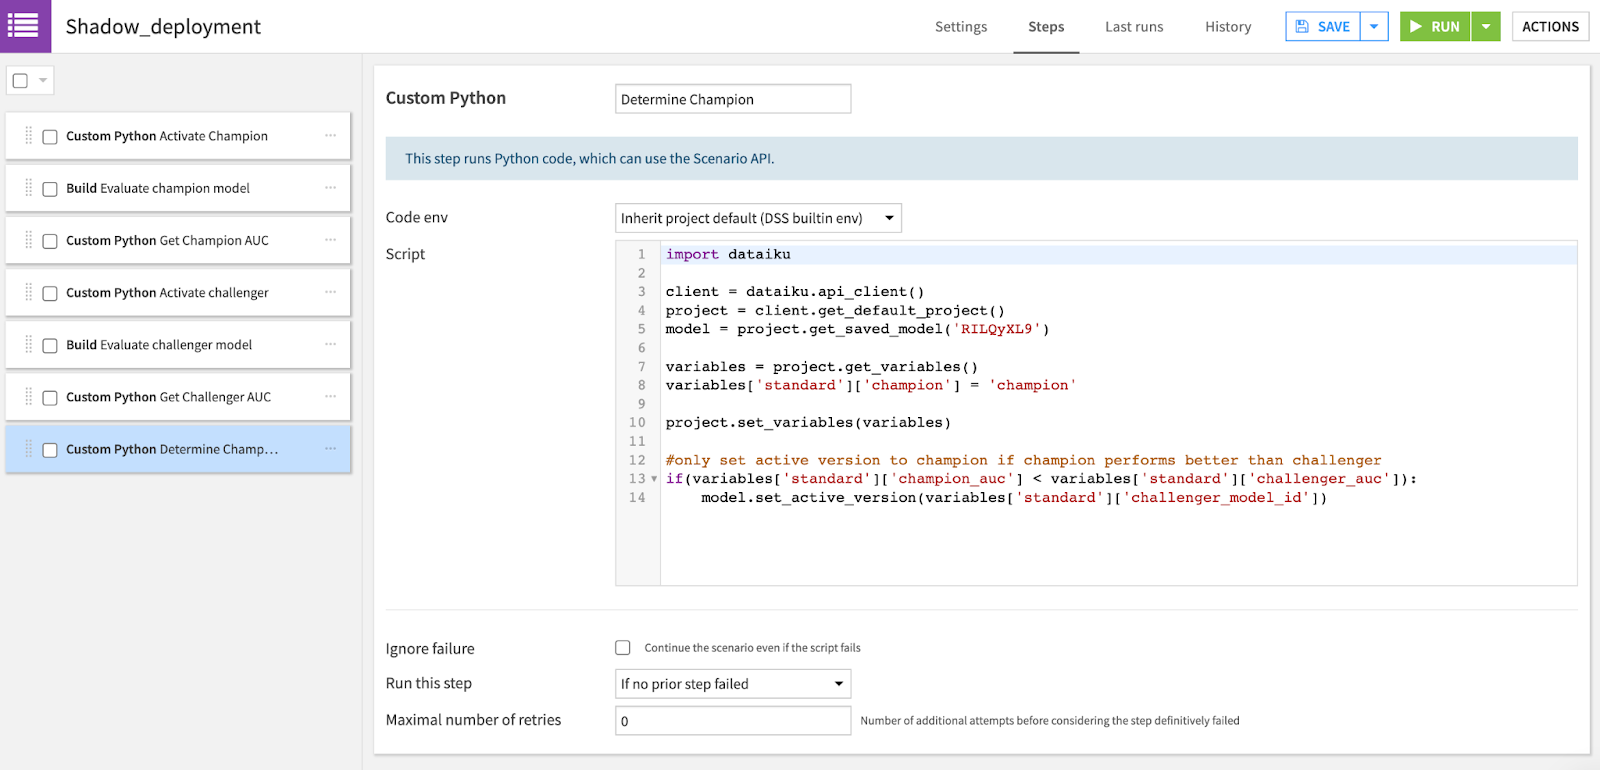Screen dimensions: 1600x770
Task: Expand the Run this step dropdown
Action: (733, 684)
